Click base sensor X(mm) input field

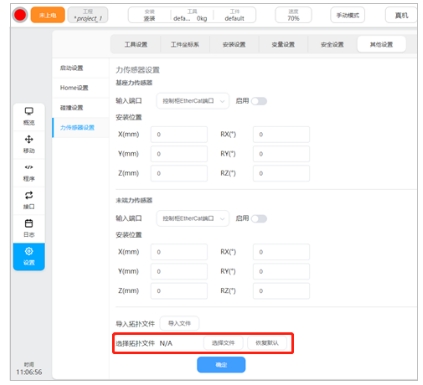(179, 134)
